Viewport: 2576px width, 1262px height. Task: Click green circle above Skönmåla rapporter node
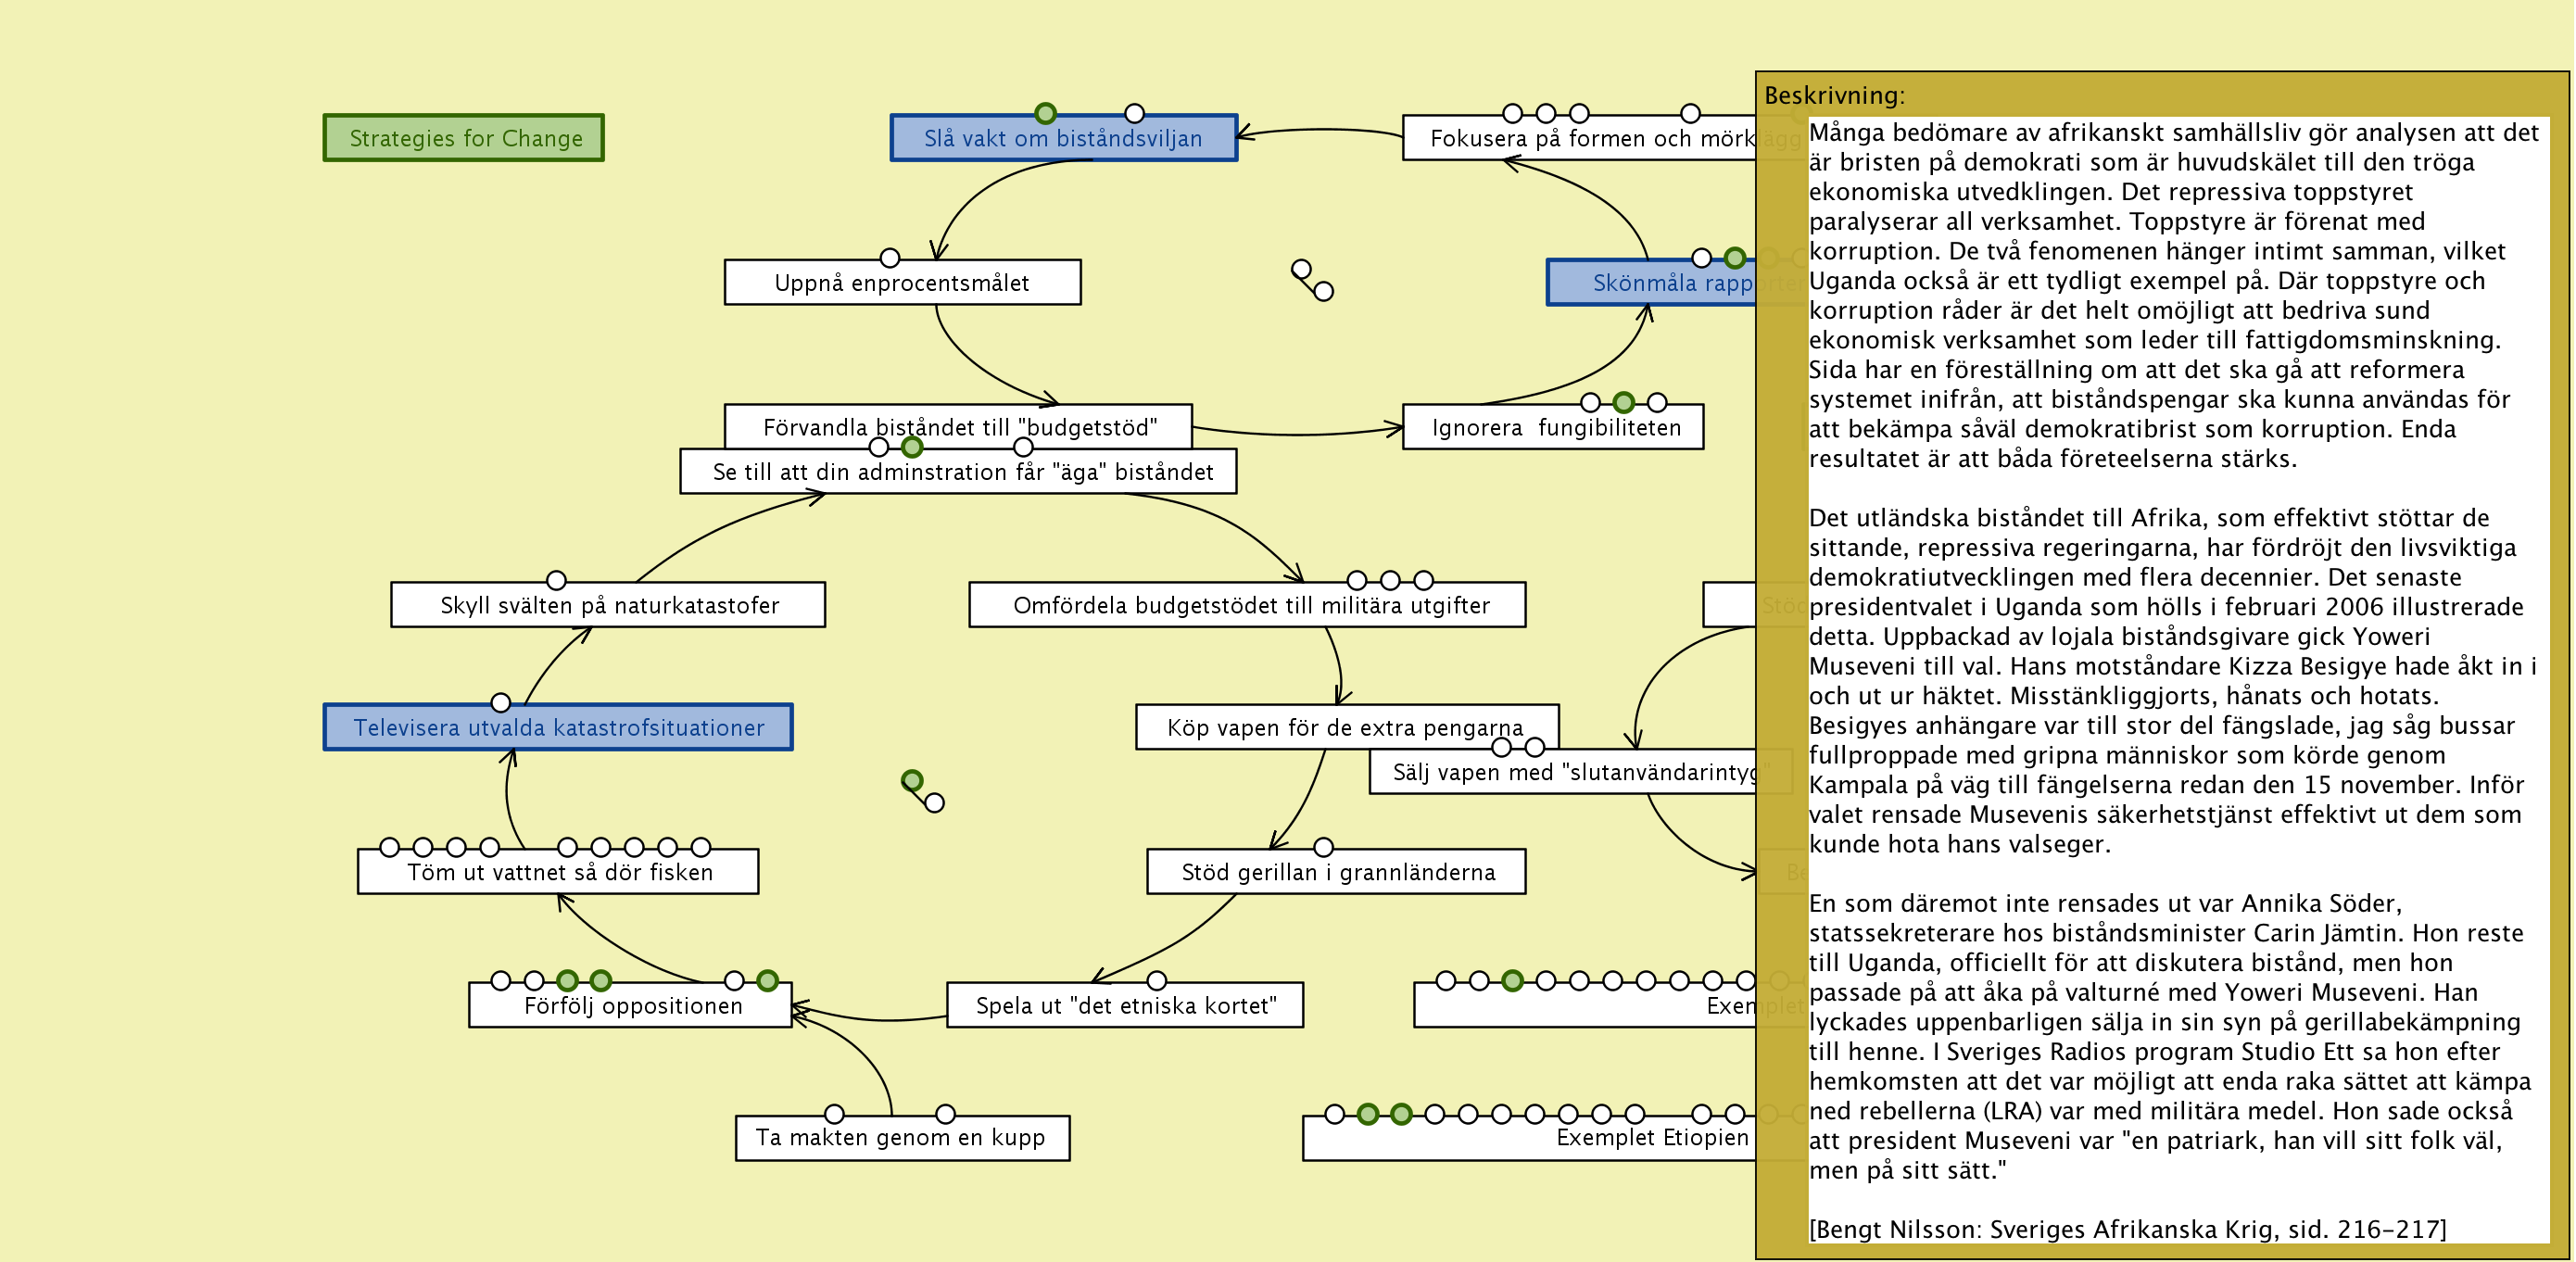coord(1735,258)
